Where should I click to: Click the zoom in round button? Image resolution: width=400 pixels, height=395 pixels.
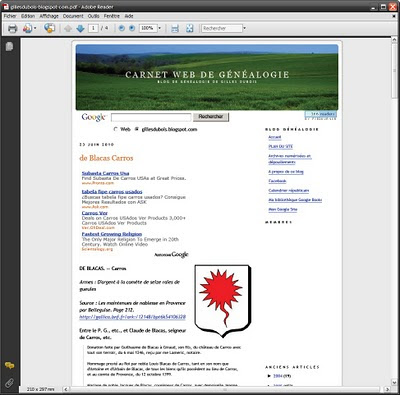pos(132,28)
